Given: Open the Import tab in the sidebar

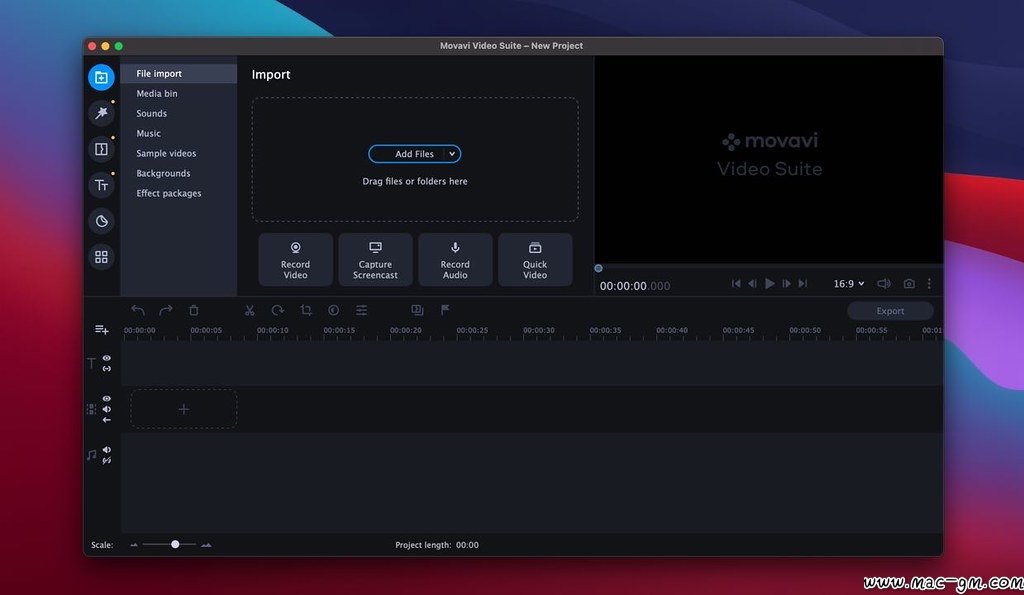Looking at the screenshot, I should [101, 78].
